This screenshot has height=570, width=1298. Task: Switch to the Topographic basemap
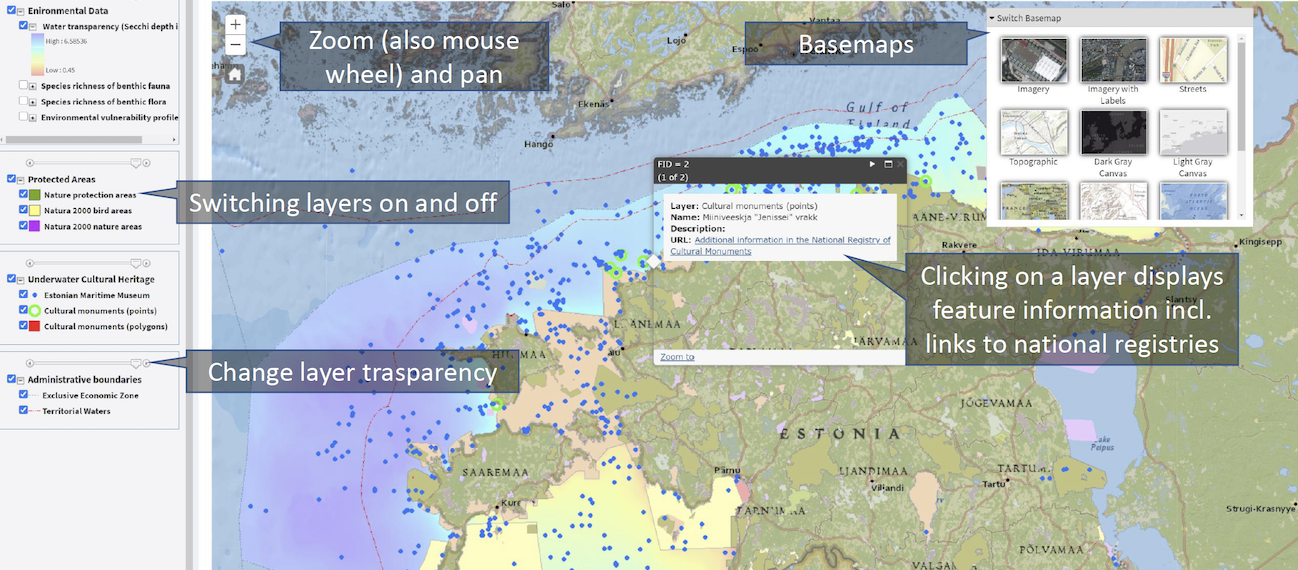[1033, 133]
